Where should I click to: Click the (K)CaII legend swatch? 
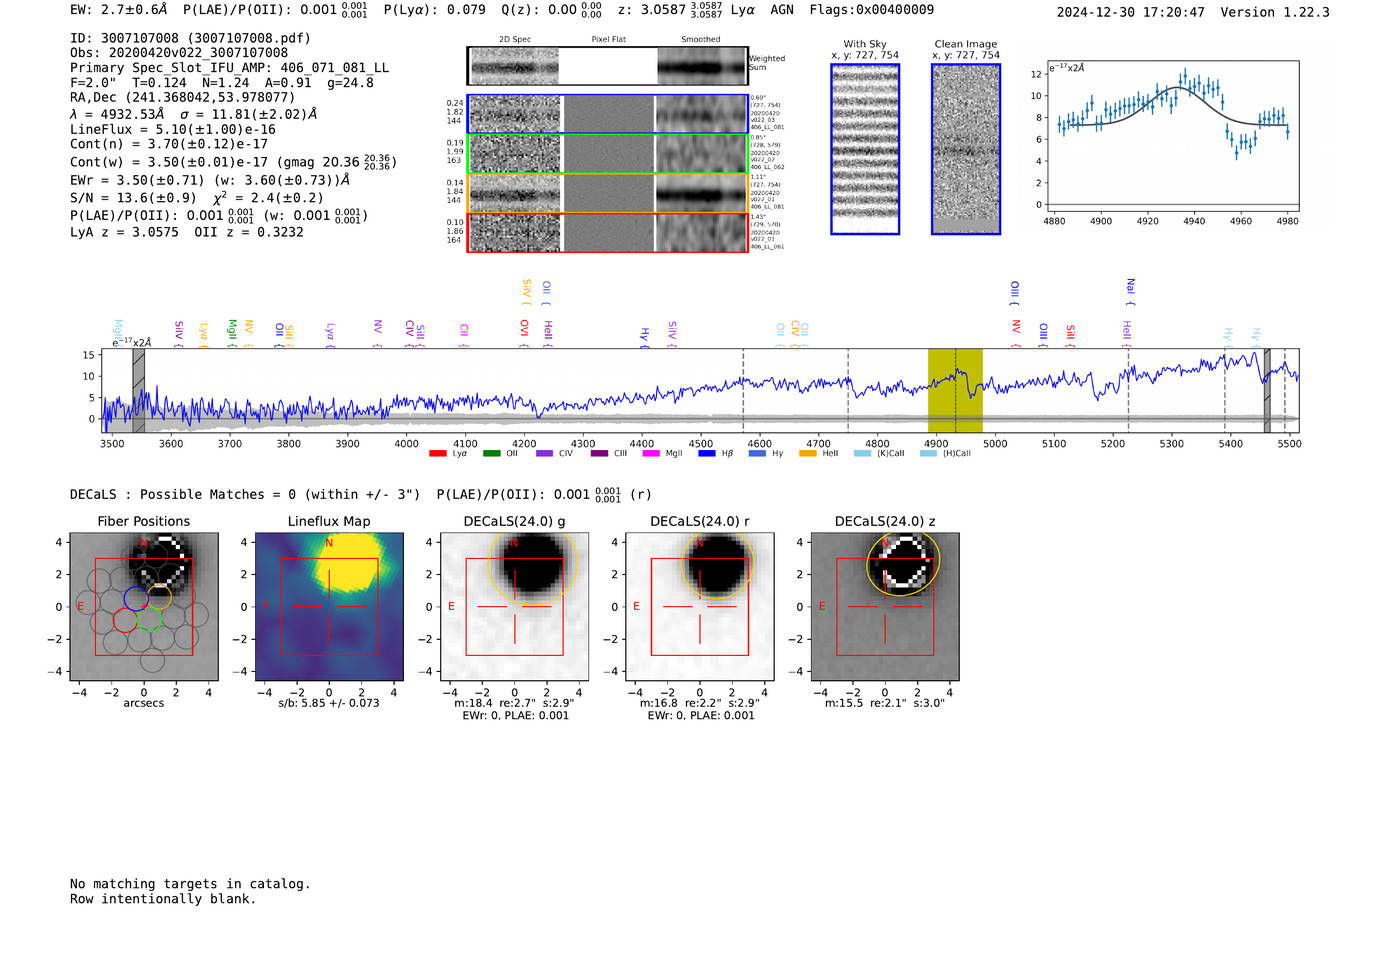(x=862, y=453)
